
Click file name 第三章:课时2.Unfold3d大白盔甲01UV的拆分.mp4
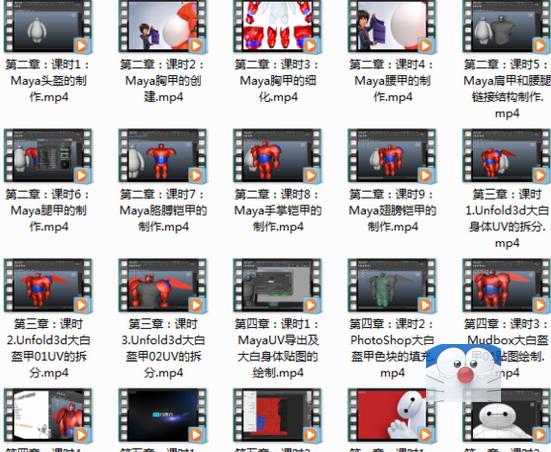48,348
